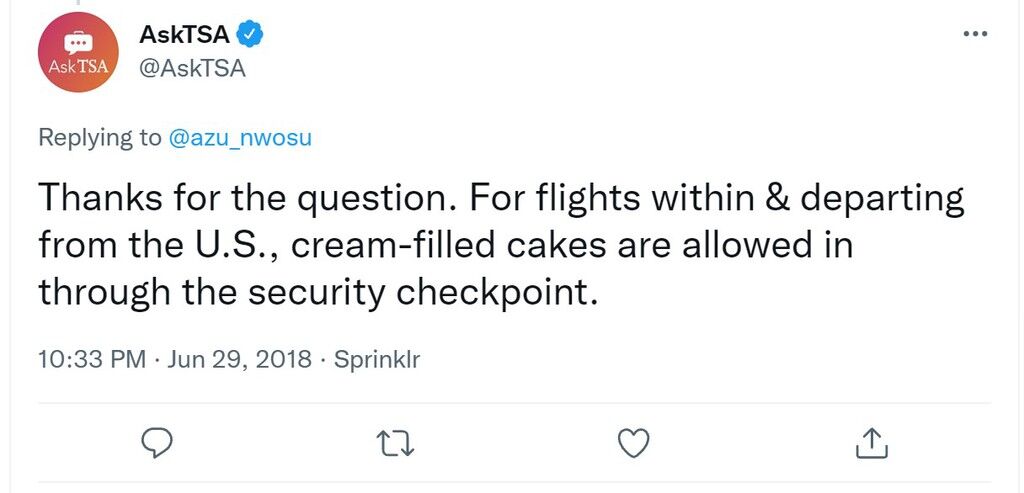Click the @AskTSA handle
The width and height of the screenshot is (1024, 493).
pyautogui.click(x=192, y=68)
